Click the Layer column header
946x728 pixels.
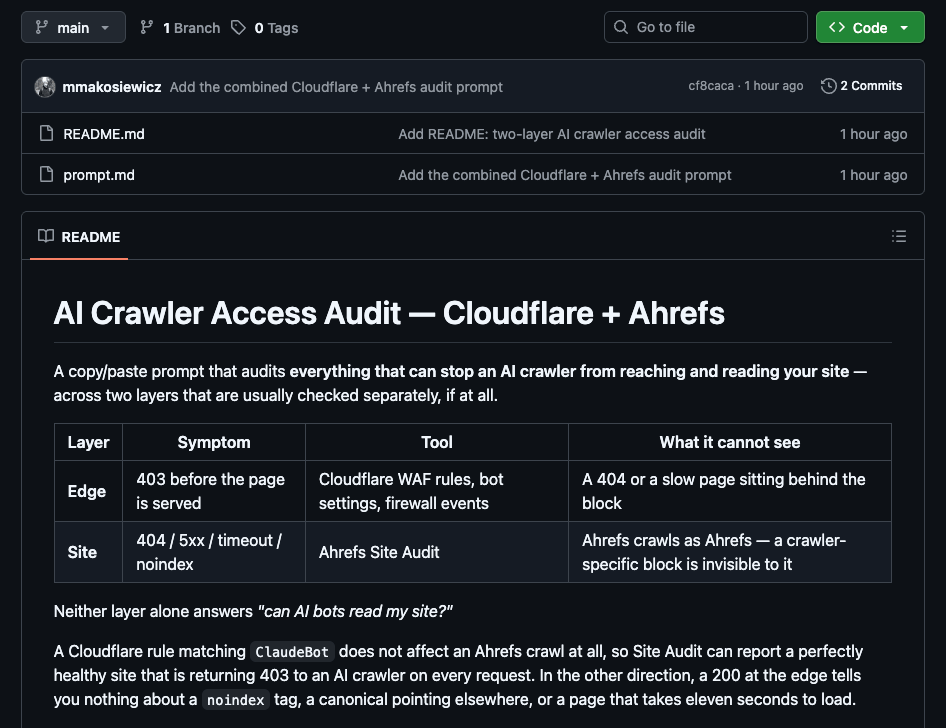[x=88, y=442]
